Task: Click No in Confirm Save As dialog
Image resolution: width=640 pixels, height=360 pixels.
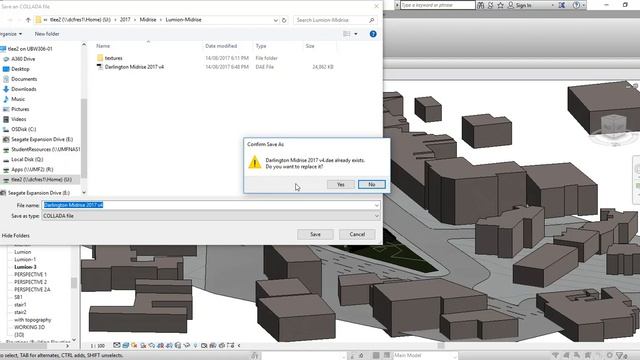Action: (x=371, y=184)
